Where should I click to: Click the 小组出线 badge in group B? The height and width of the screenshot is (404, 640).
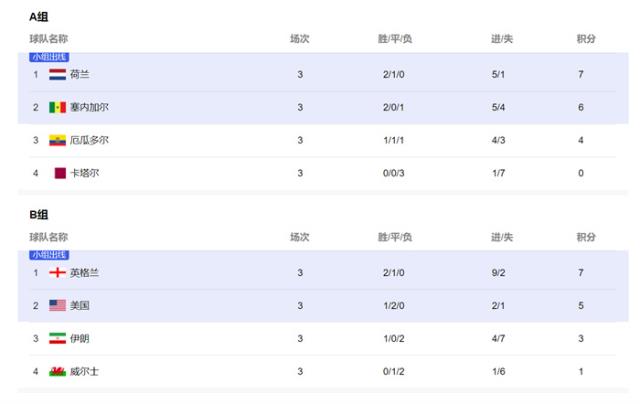click(x=49, y=255)
